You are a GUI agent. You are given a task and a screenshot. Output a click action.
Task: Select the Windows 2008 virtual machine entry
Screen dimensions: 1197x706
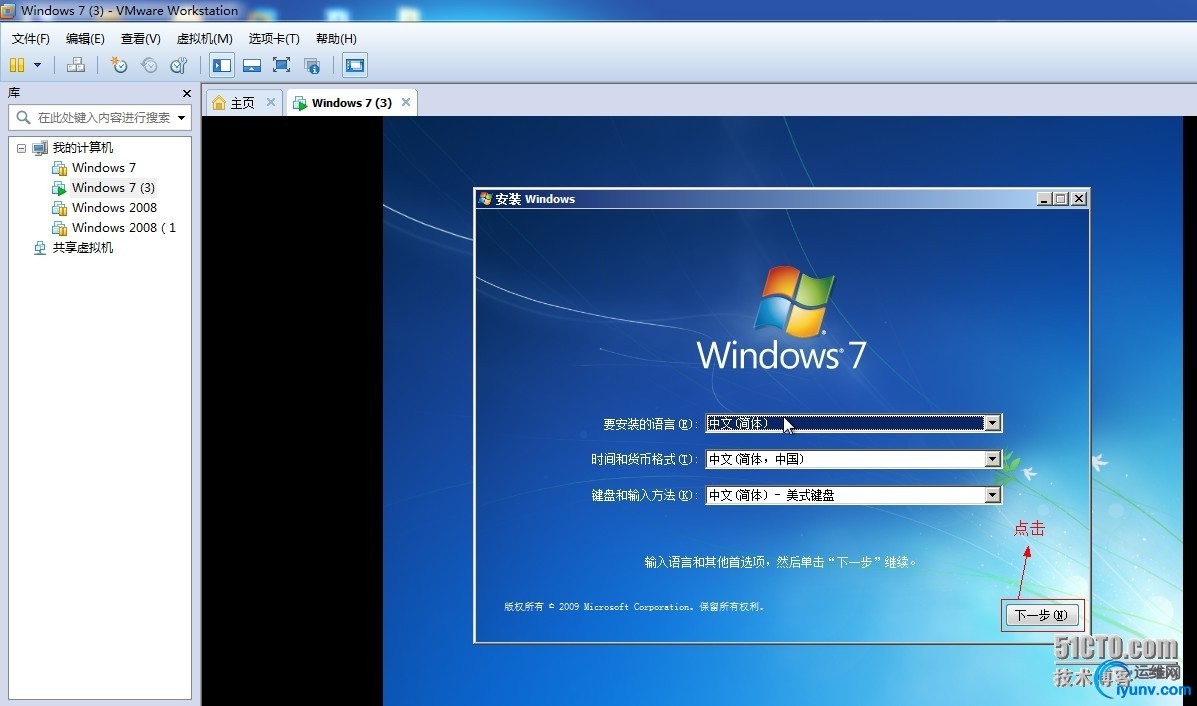click(115, 208)
